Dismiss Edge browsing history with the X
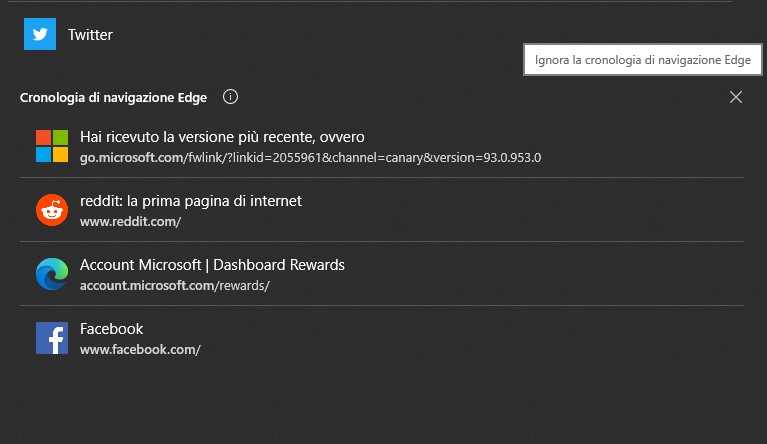Viewport: 767px width, 444px height. (x=736, y=97)
